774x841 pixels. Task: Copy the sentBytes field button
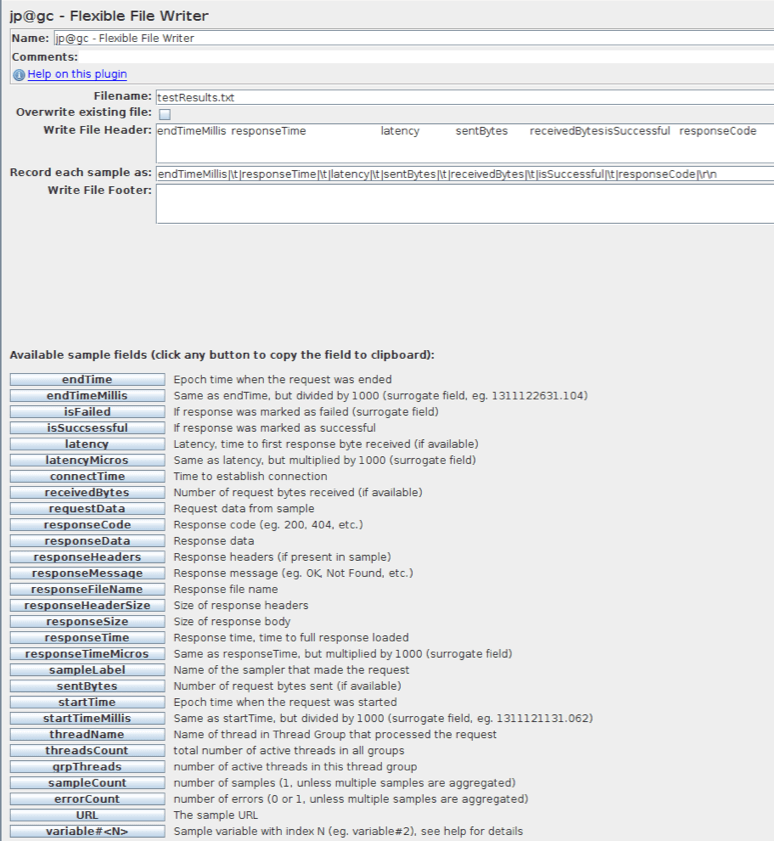[x=87, y=686]
